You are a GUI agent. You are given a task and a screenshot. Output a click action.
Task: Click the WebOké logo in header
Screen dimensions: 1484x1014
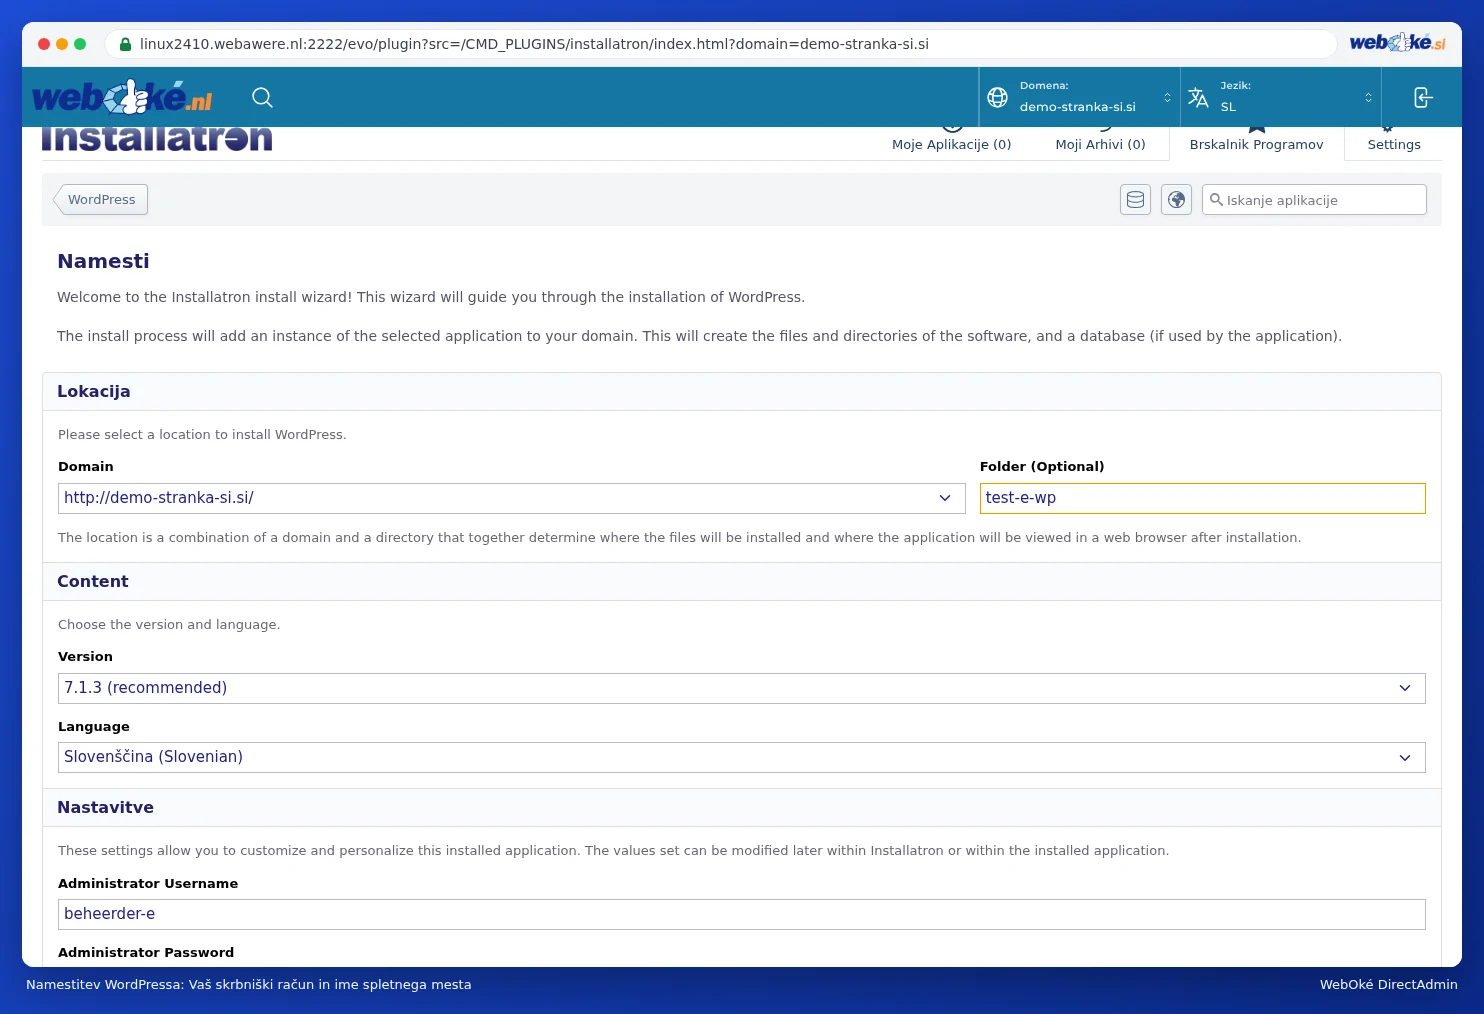coord(122,97)
